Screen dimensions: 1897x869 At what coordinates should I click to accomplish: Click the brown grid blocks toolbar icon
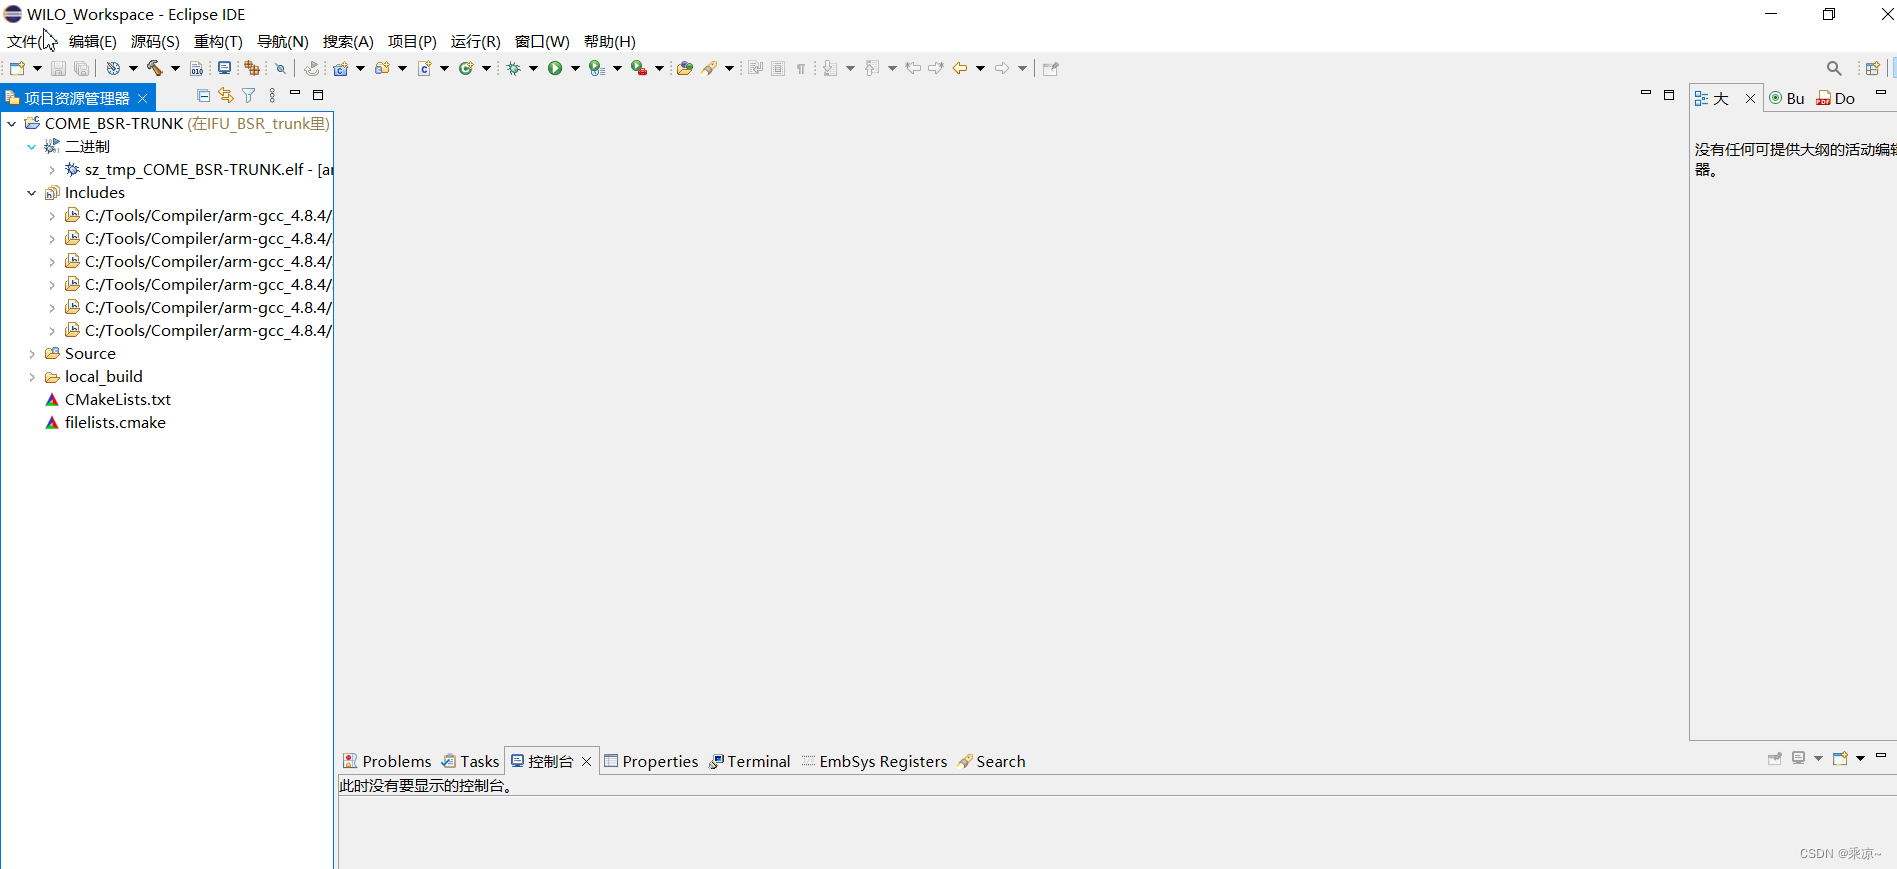click(252, 68)
